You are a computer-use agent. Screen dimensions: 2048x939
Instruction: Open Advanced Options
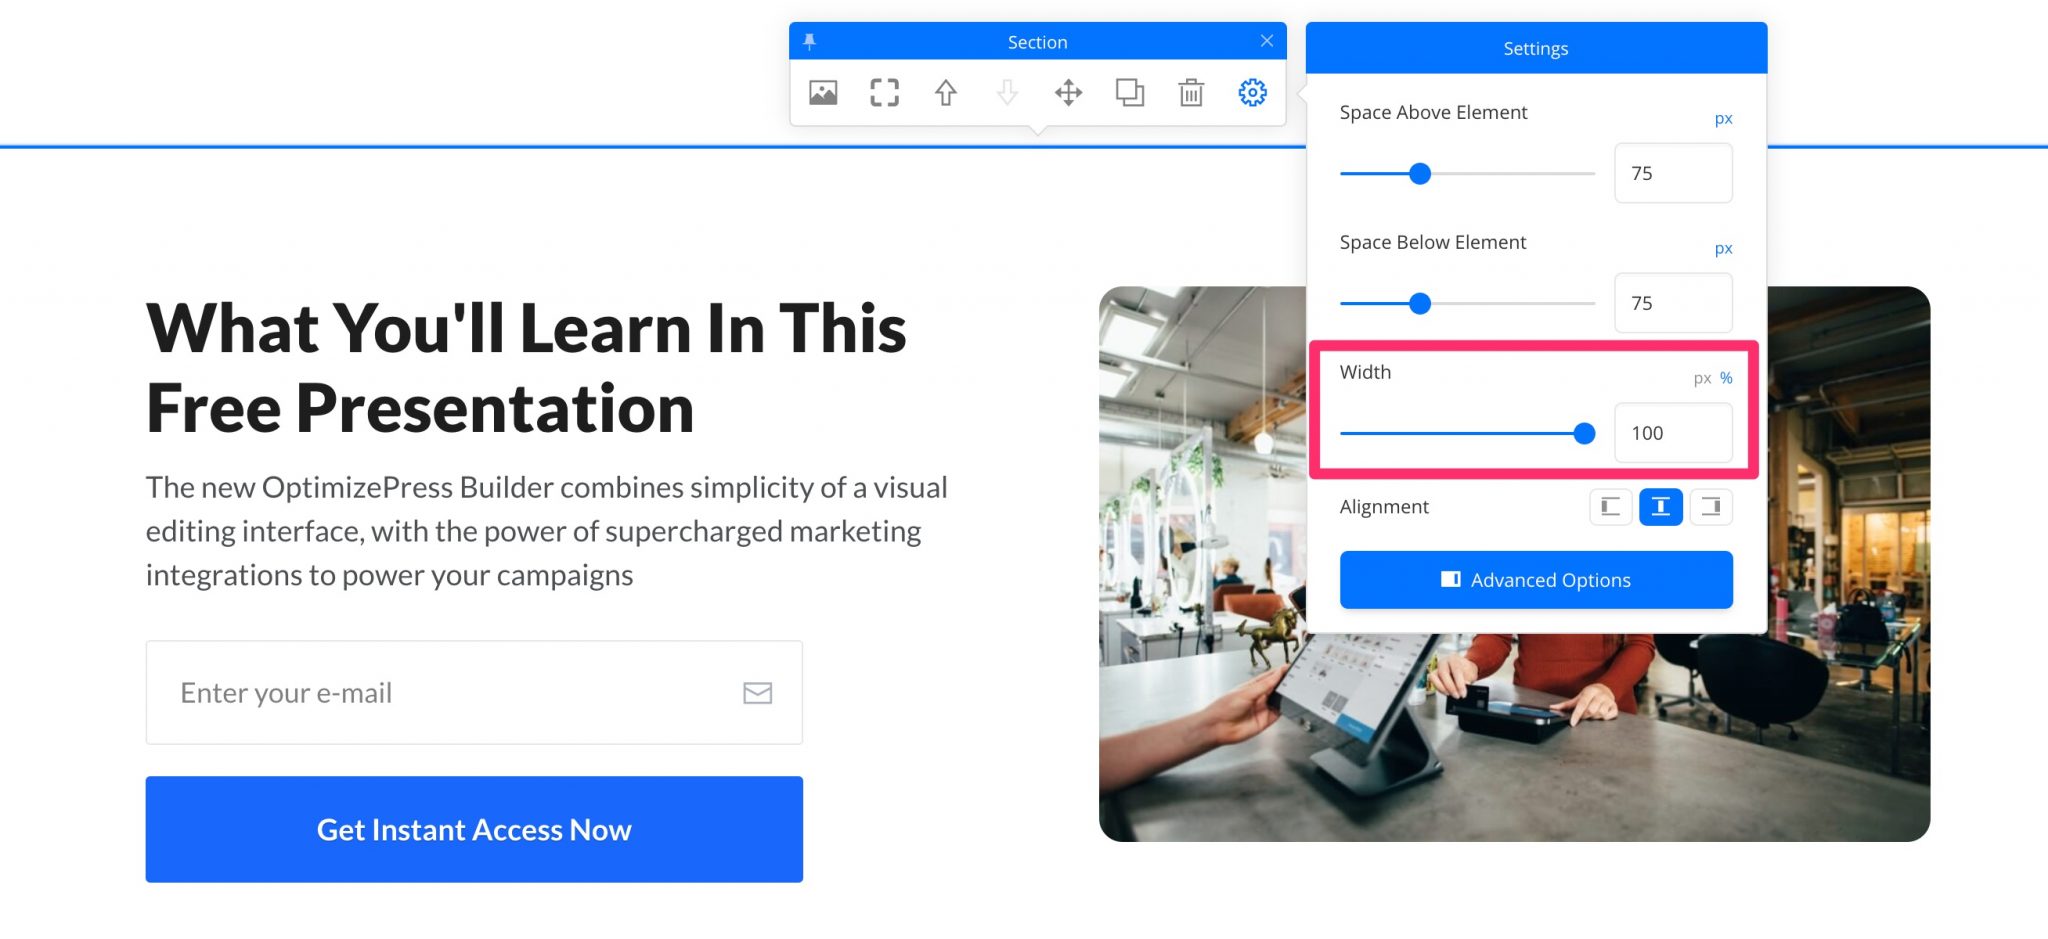tap(1536, 580)
